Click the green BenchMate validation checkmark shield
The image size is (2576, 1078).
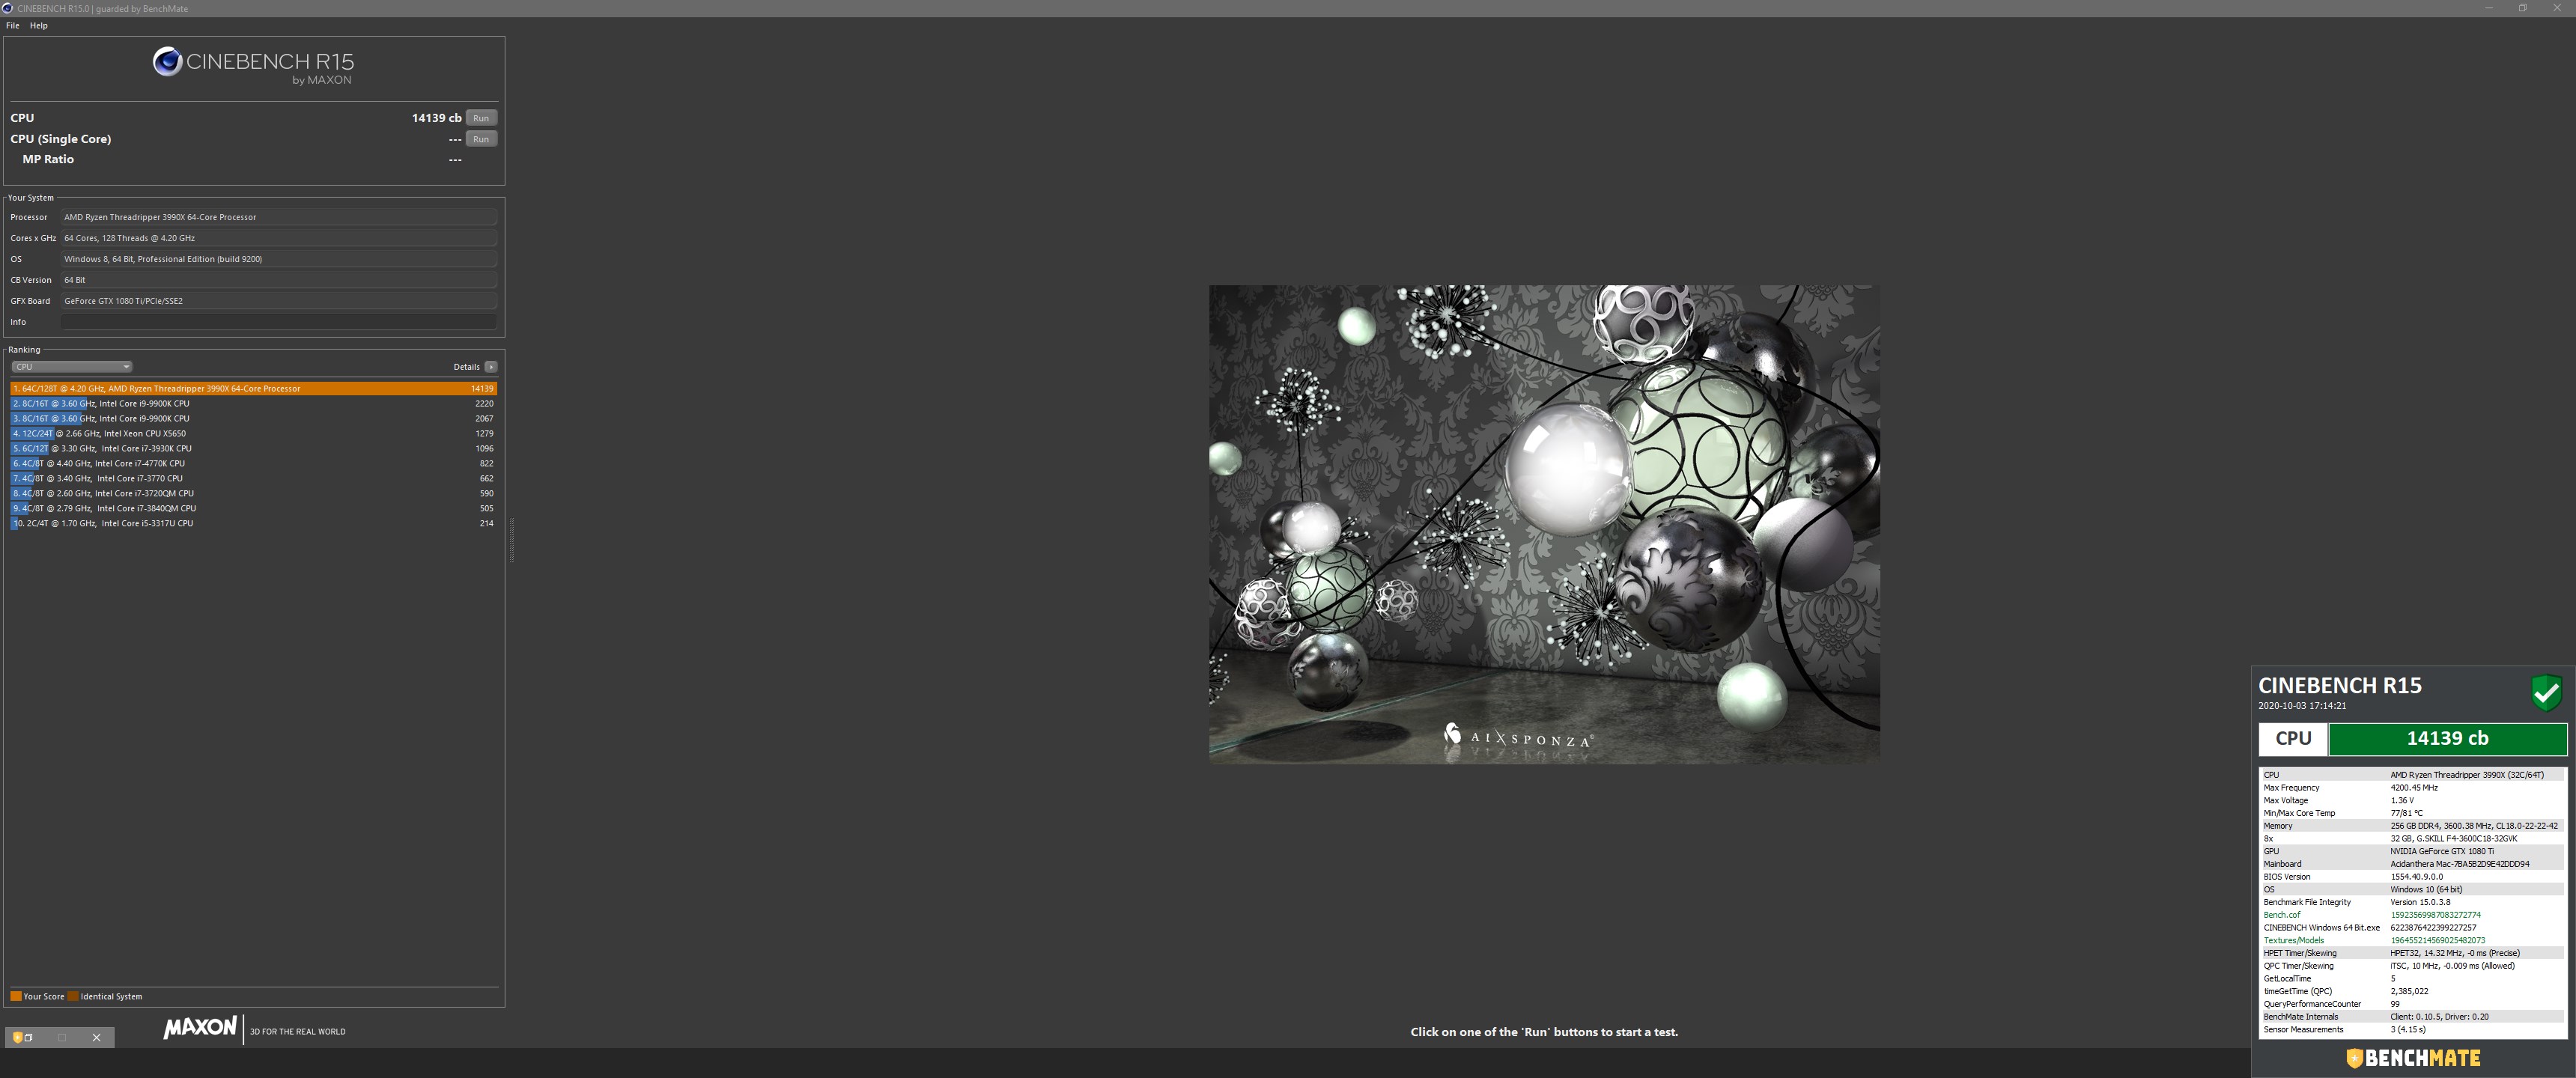point(2546,692)
